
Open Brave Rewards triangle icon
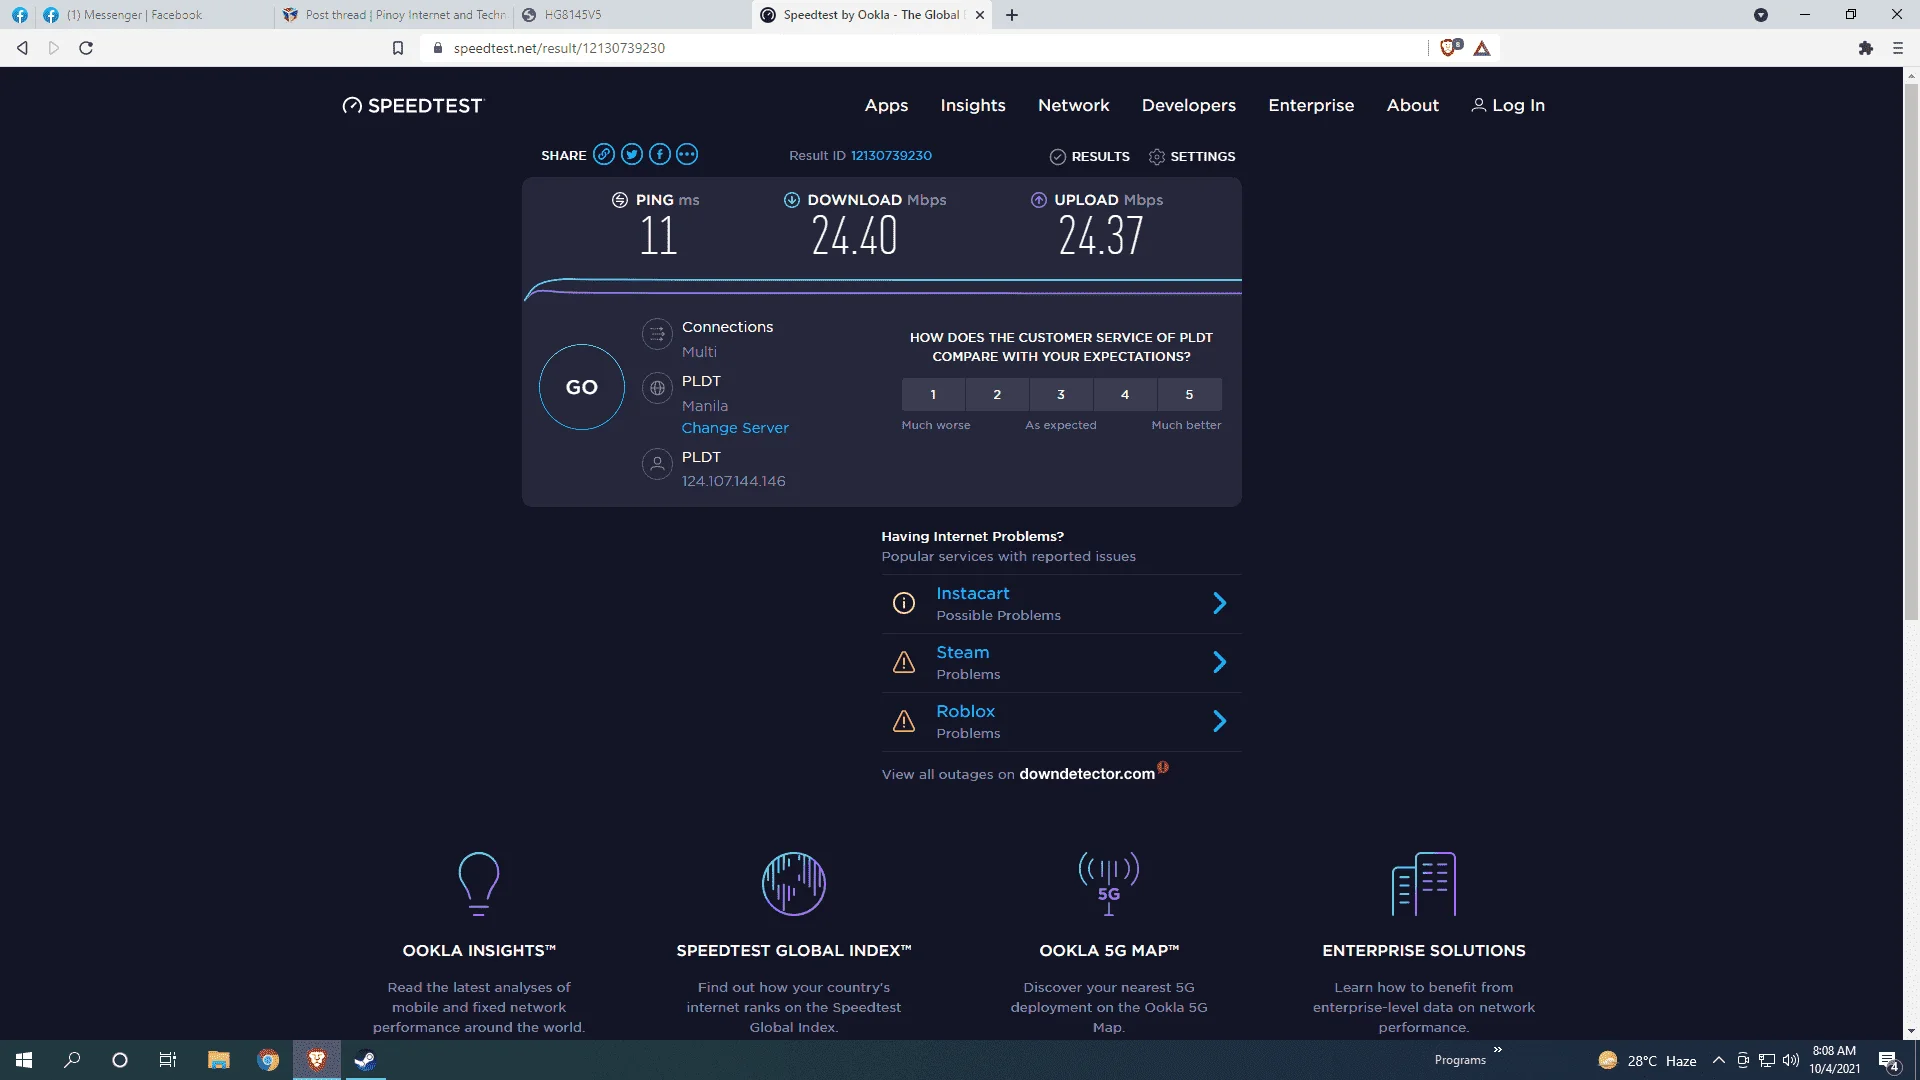(x=1482, y=48)
